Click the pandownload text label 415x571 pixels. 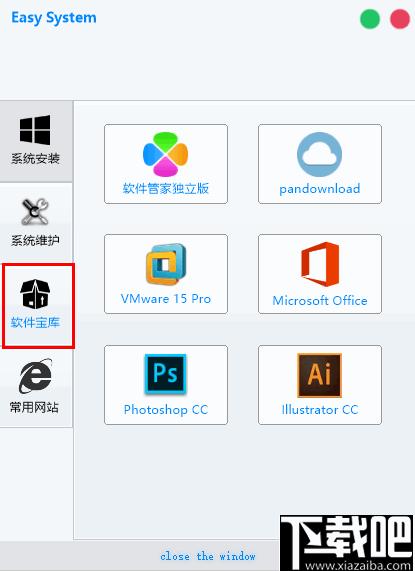(x=320, y=189)
